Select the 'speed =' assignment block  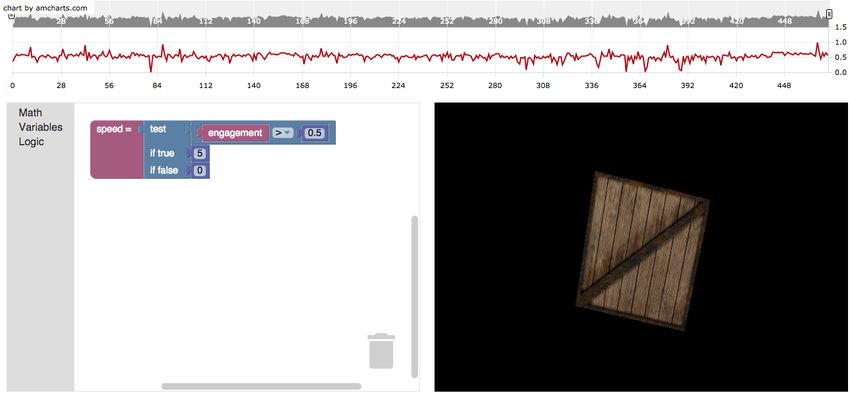[115, 150]
